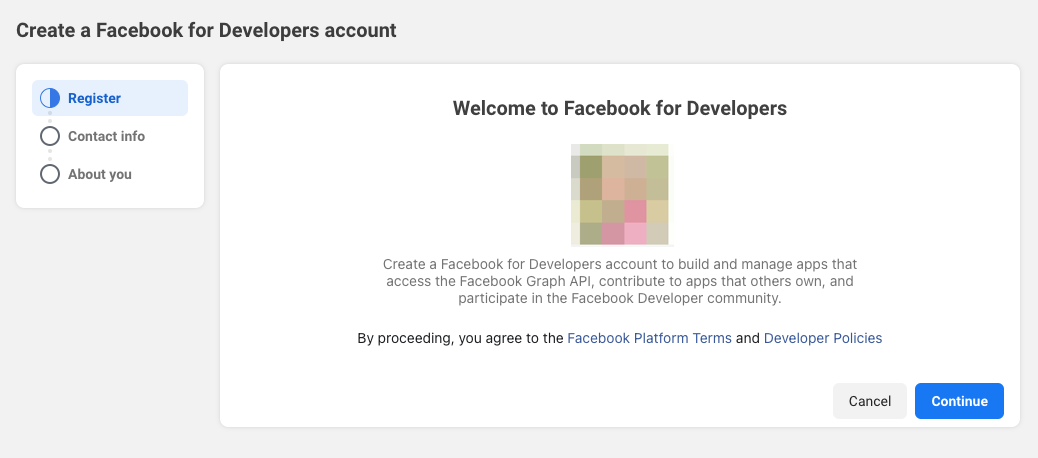
Task: Click the paragraph about the Facebook Graph API
Action: pyautogui.click(x=620, y=281)
